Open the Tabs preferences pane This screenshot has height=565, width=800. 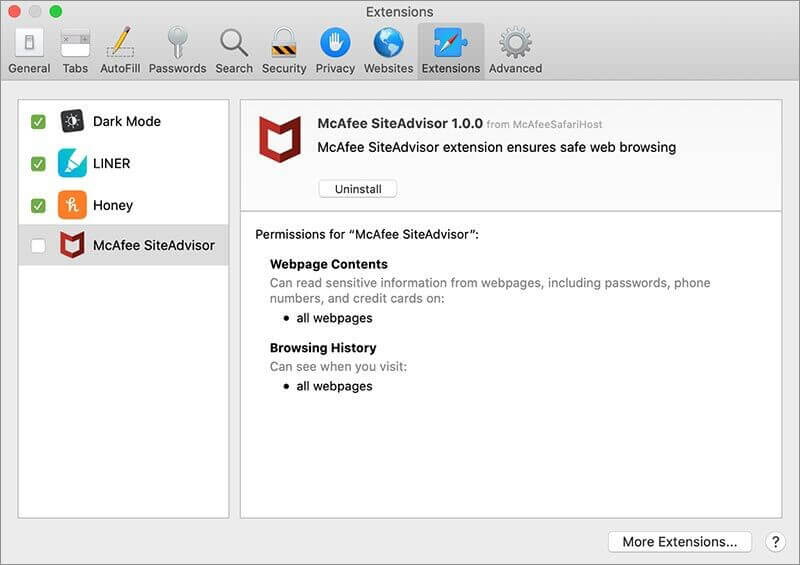click(x=75, y=51)
